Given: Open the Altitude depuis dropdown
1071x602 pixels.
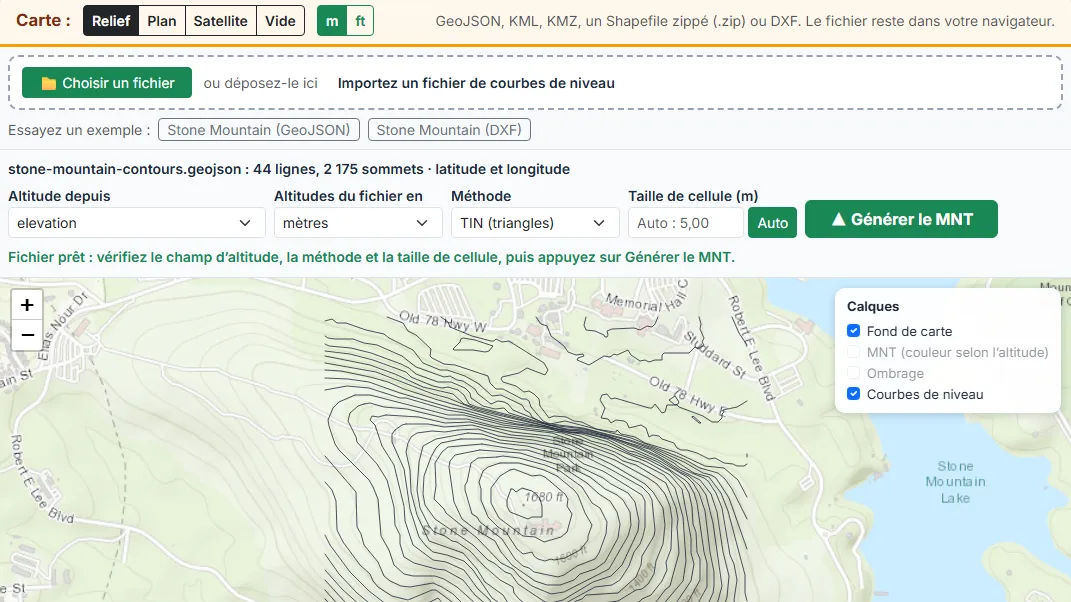Looking at the screenshot, I should (137, 223).
